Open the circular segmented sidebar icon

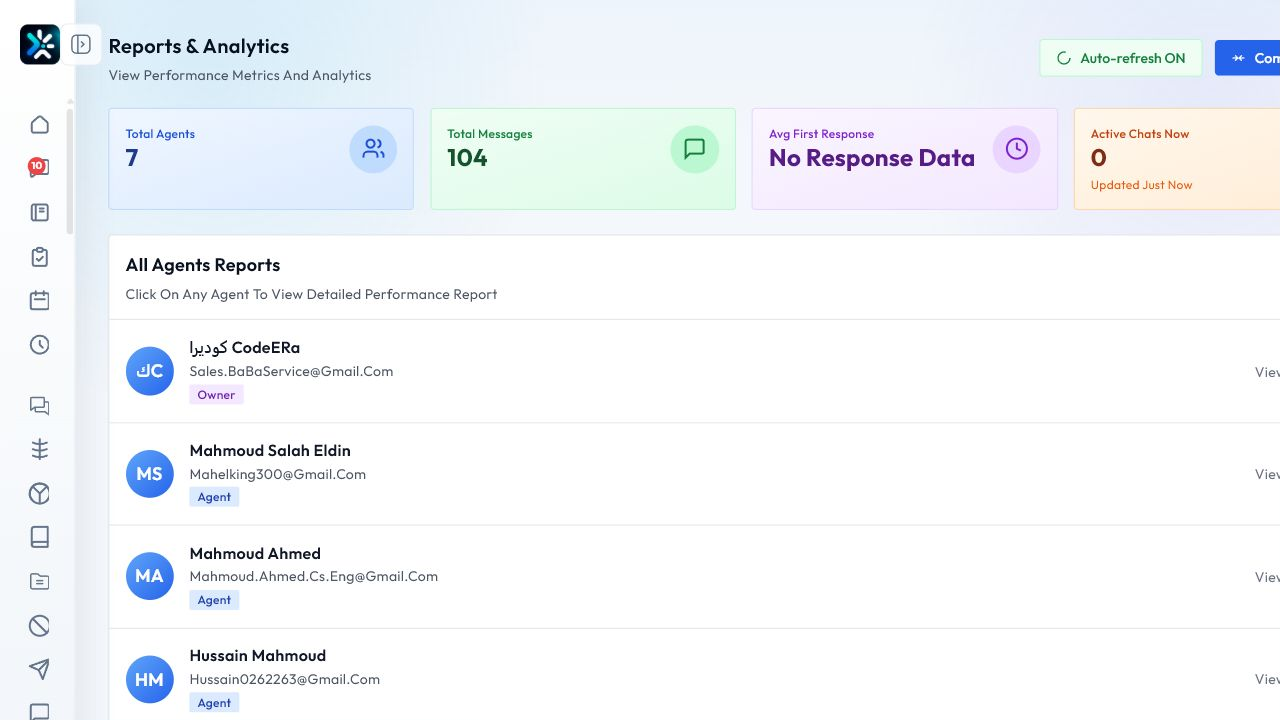[39, 494]
